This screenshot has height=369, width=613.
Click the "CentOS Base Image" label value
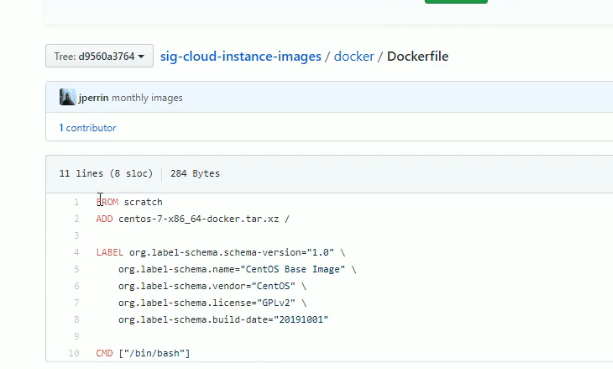click(293, 269)
